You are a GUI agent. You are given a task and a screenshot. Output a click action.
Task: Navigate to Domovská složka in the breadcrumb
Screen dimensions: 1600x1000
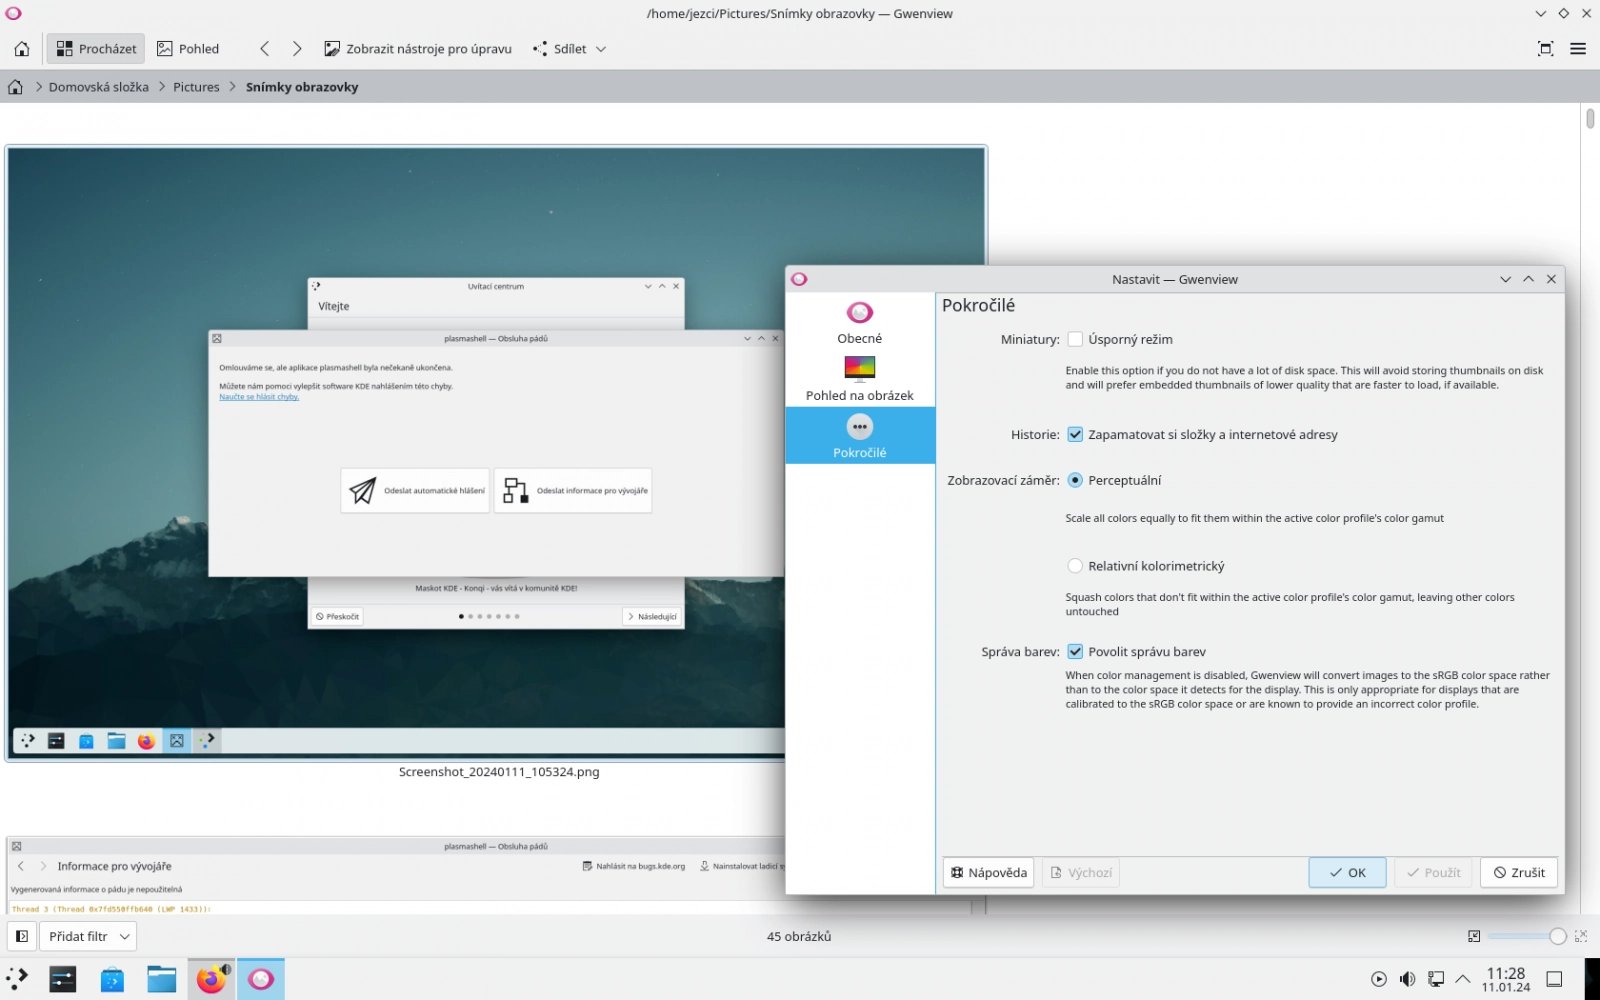(99, 87)
